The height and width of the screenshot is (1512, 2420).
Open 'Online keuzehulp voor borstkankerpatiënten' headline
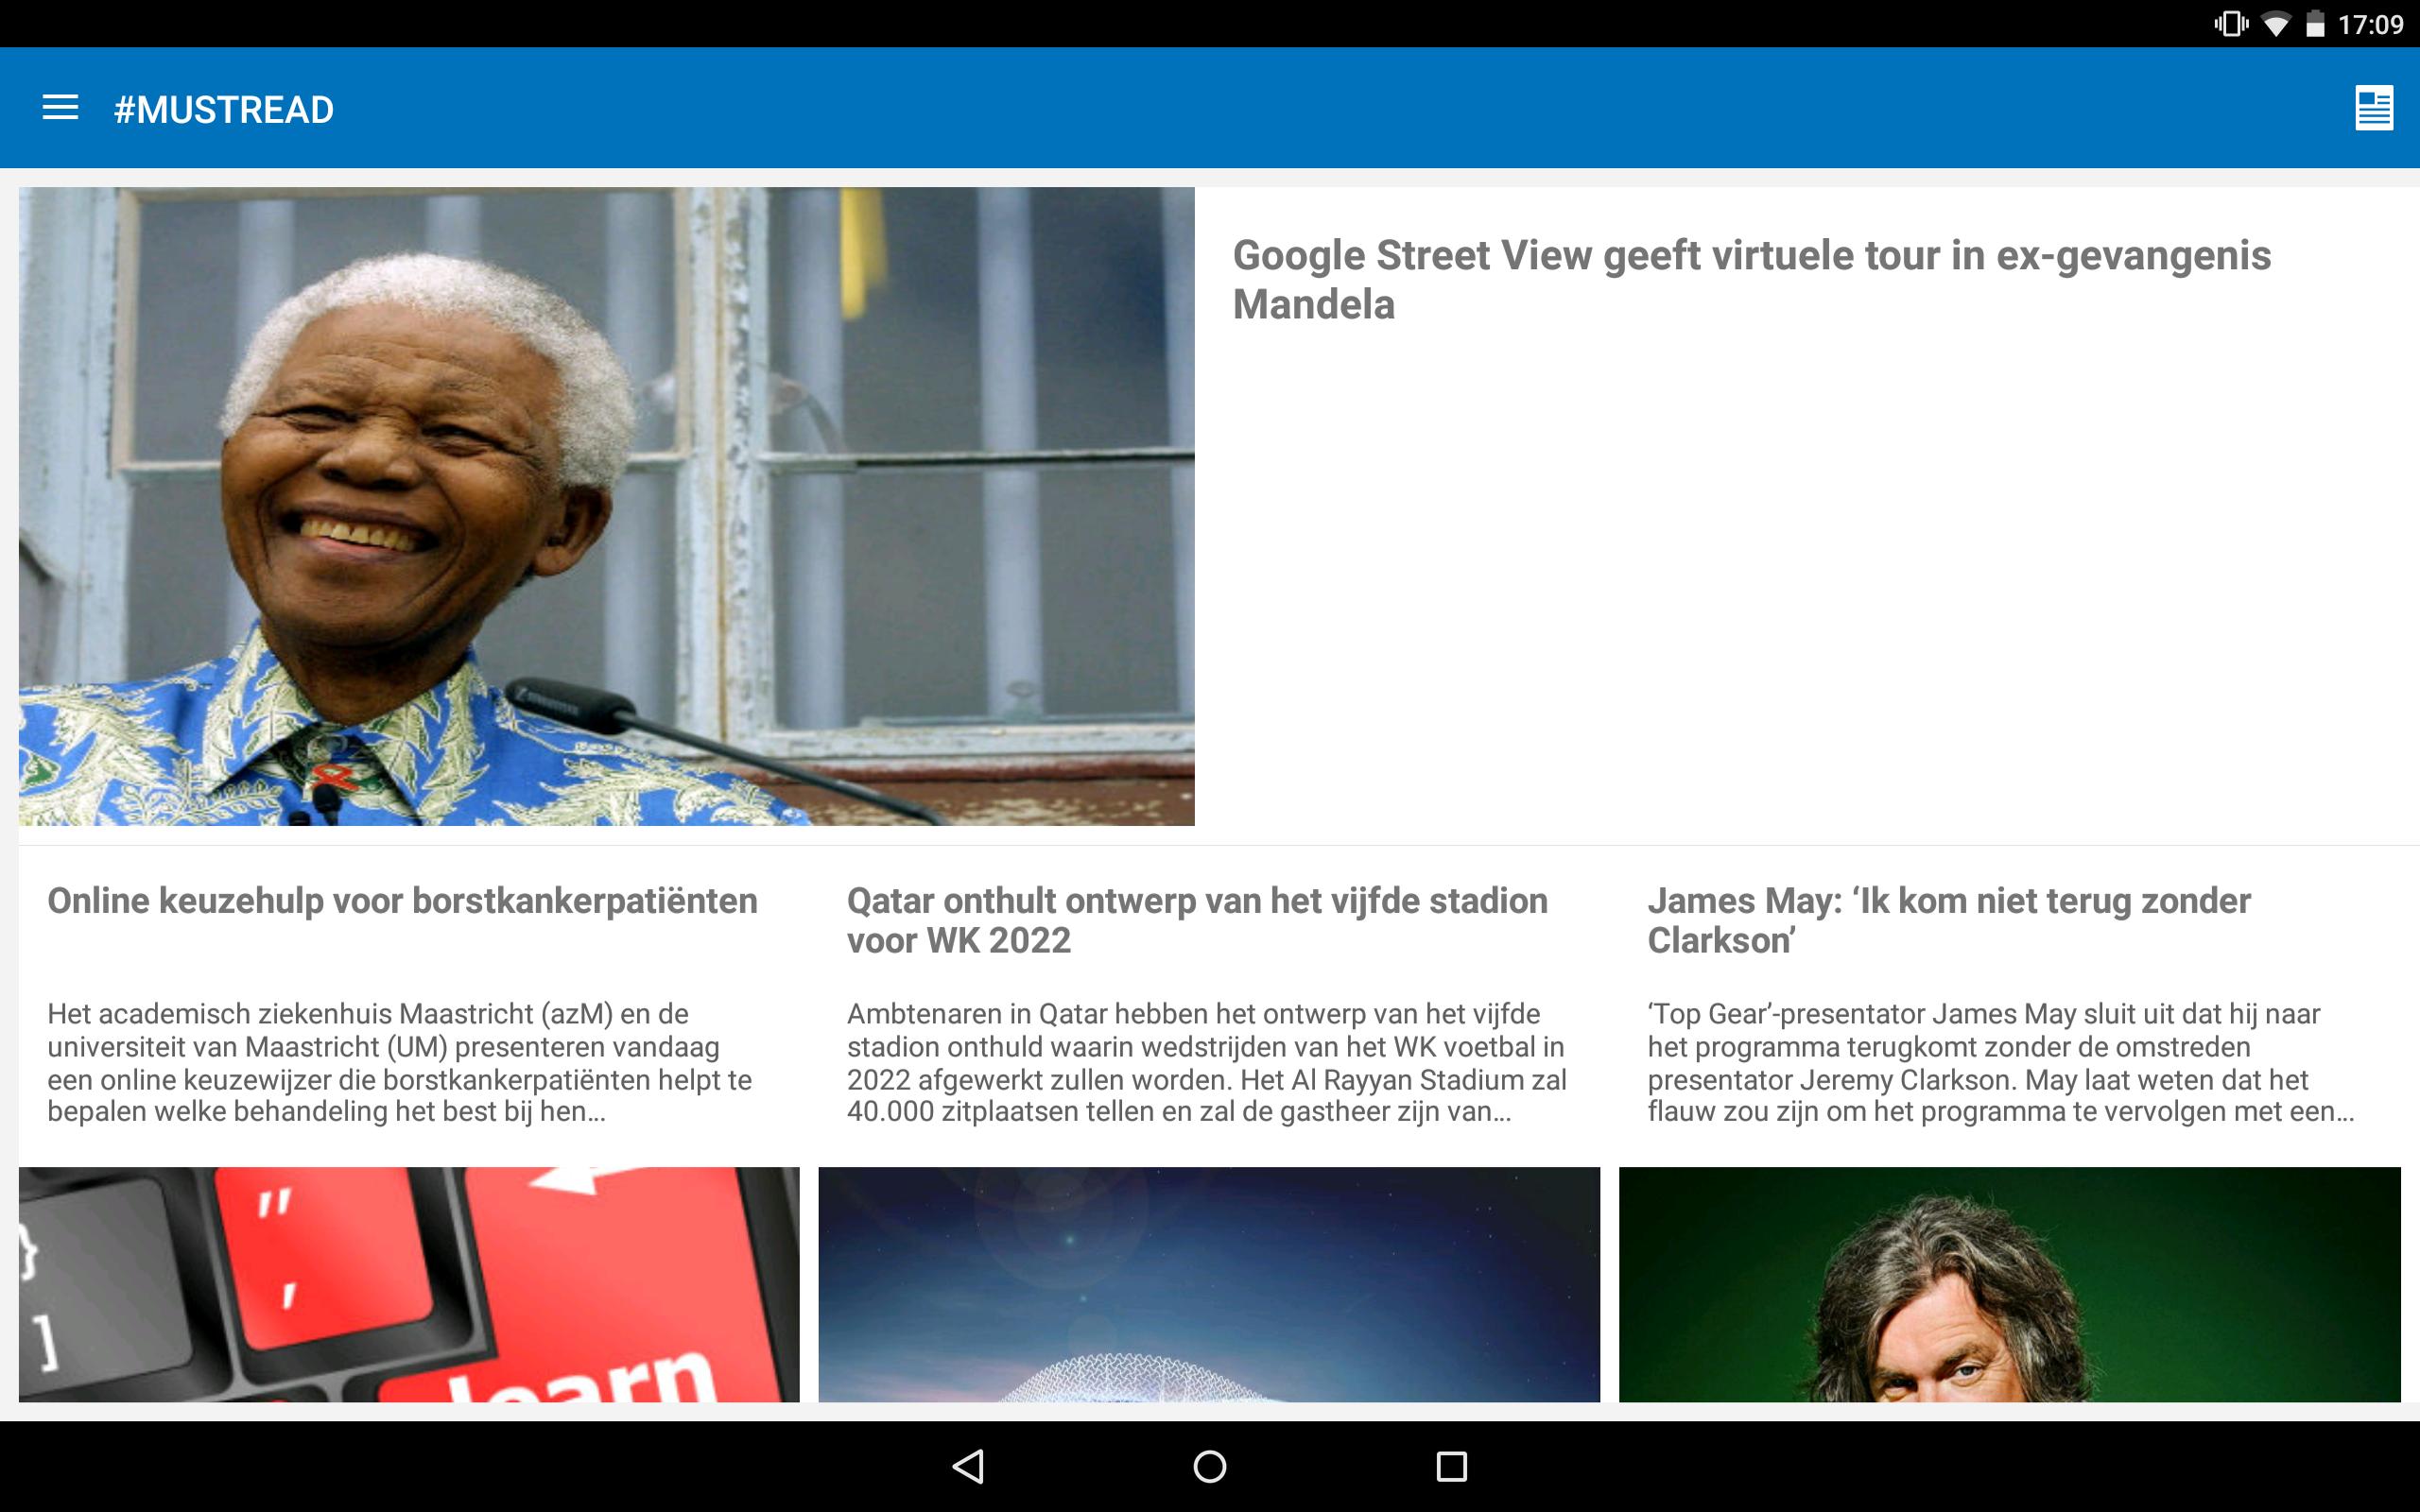(402, 901)
